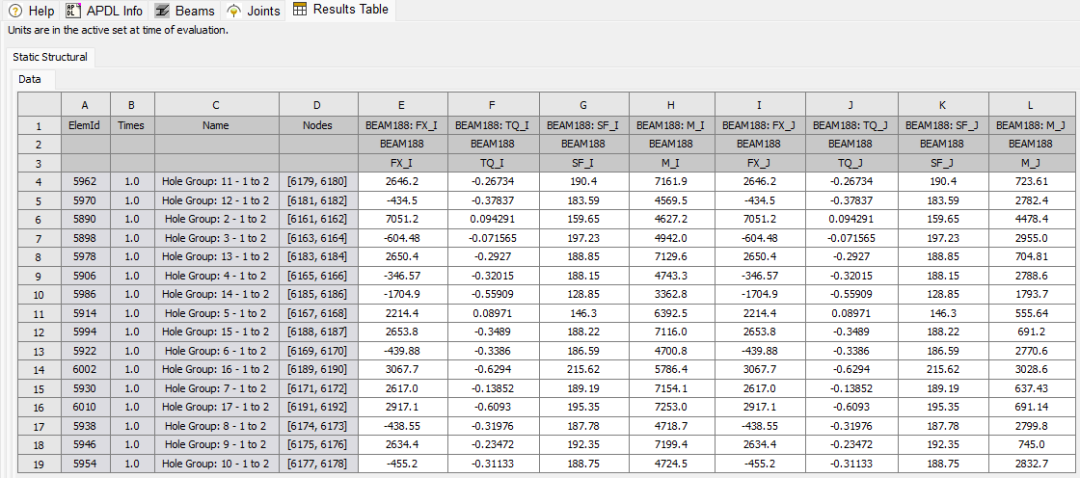Select cell Hole Group: 11 - 1 to 2

coord(216,182)
